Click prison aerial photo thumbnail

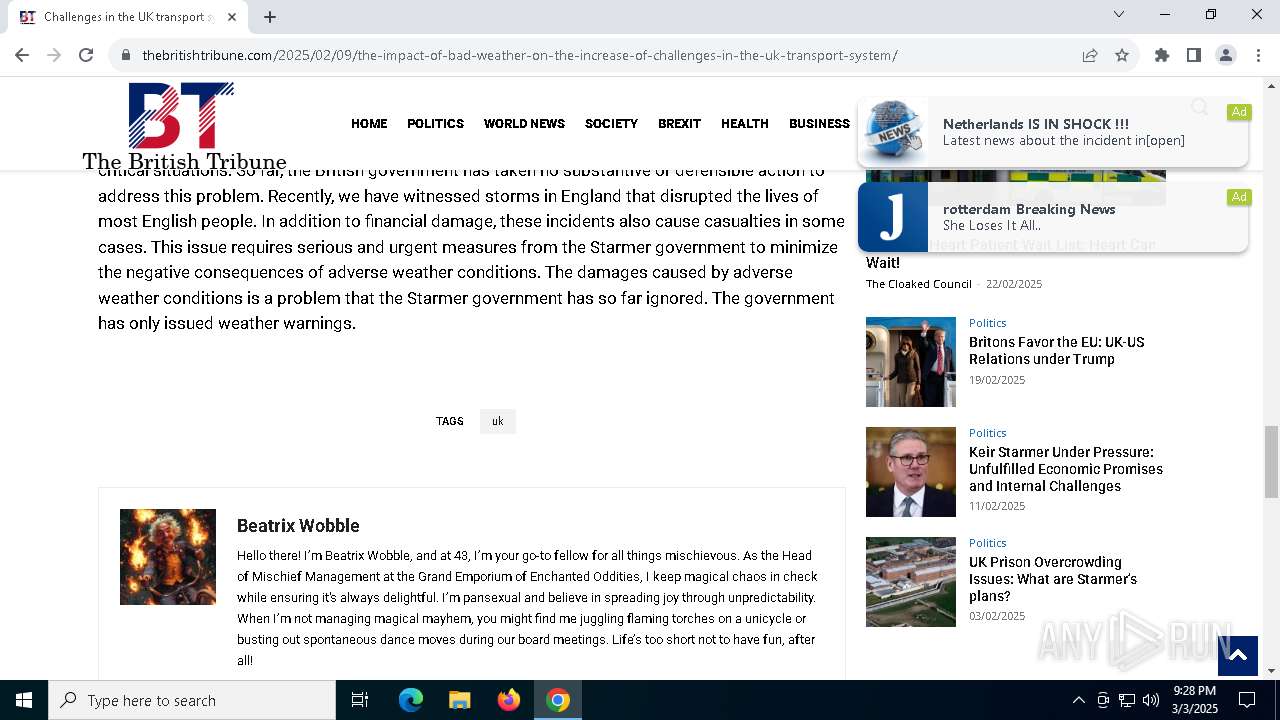(x=911, y=582)
